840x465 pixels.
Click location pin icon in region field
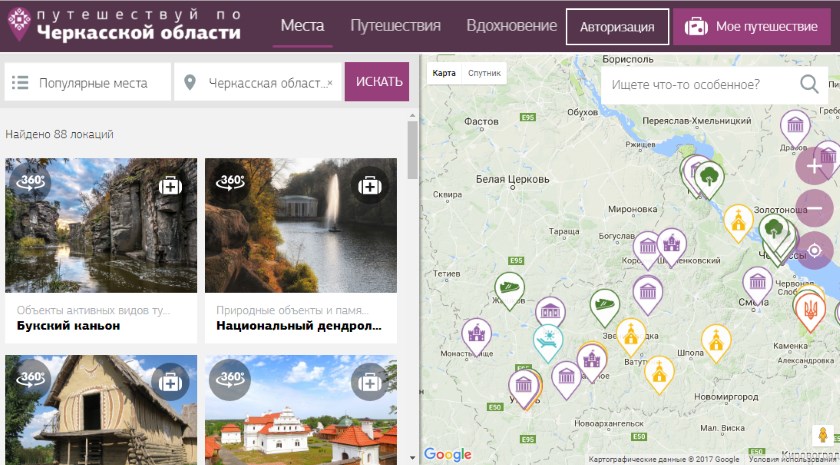click(x=189, y=82)
